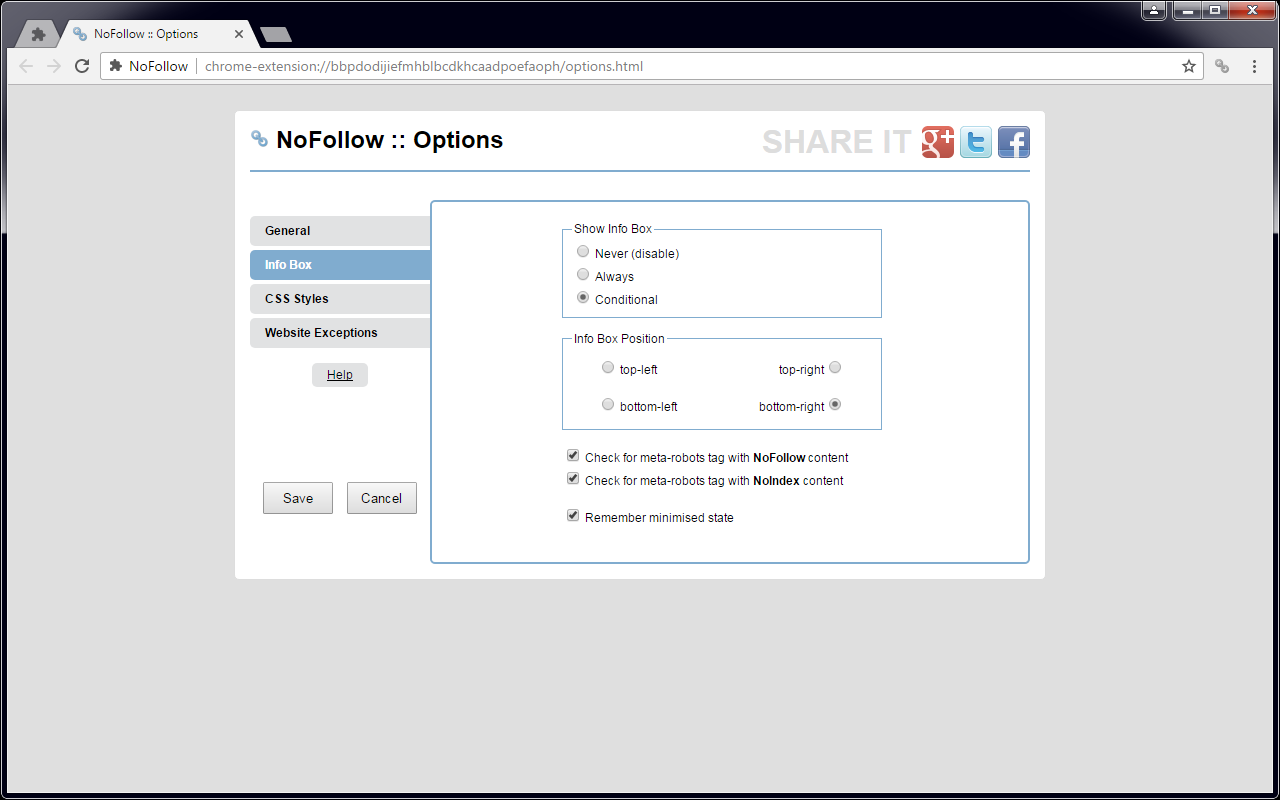The height and width of the screenshot is (800, 1280).
Task: Click the NoFollow :: Options heading
Action: (x=390, y=140)
